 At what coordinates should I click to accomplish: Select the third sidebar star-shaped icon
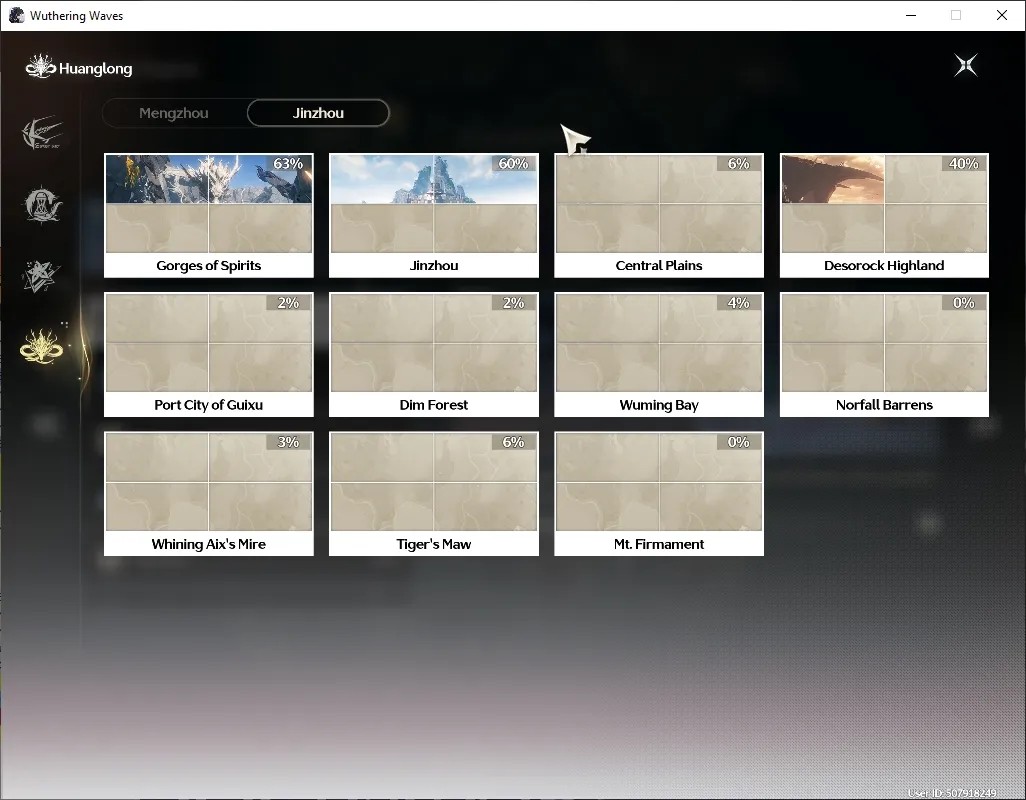coord(41,276)
